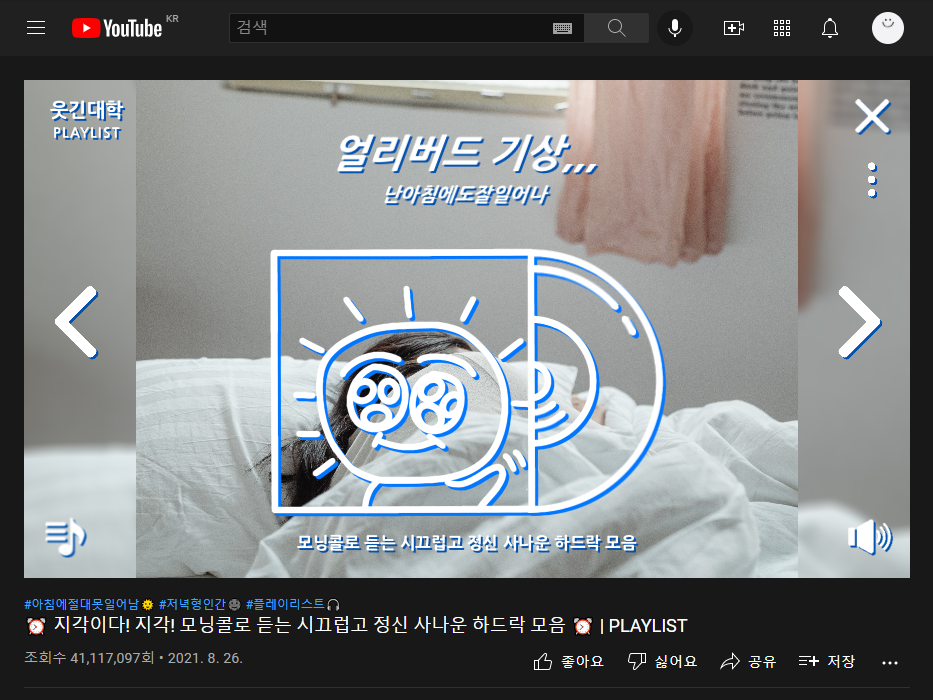This screenshot has height=700, width=933.
Task: Click the search magnifier button
Action: (x=616, y=28)
